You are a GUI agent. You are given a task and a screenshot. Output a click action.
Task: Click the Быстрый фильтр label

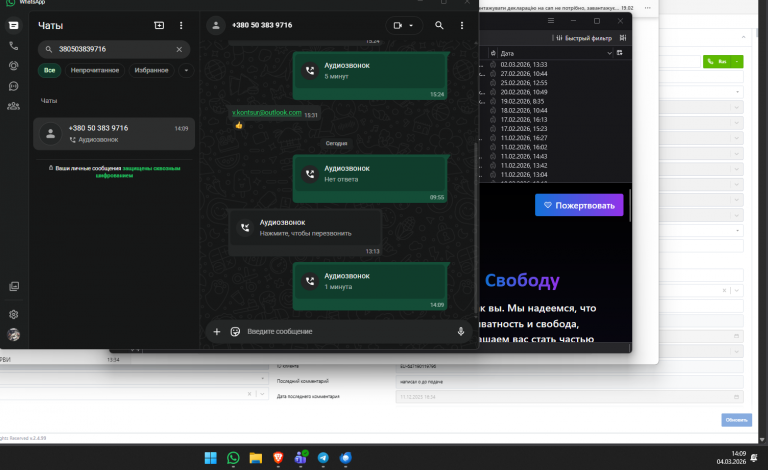[x=588, y=38]
